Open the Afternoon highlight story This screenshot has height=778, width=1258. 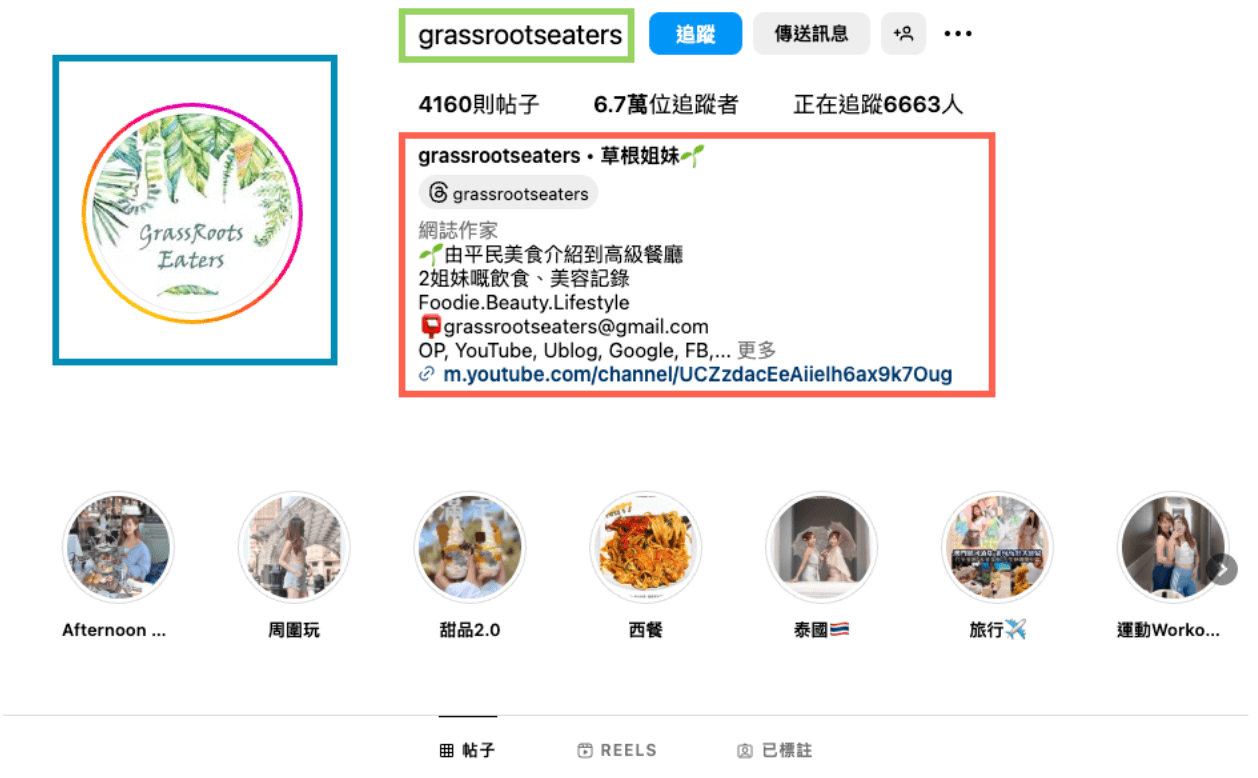118,547
